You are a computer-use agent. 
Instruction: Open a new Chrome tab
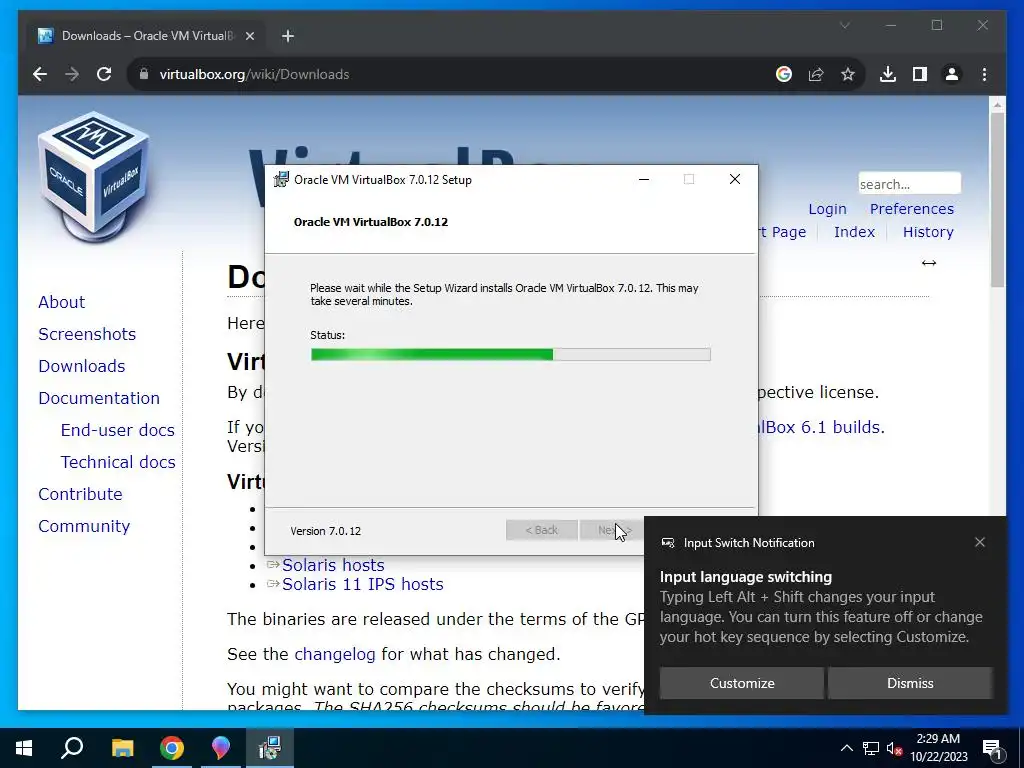pos(288,36)
